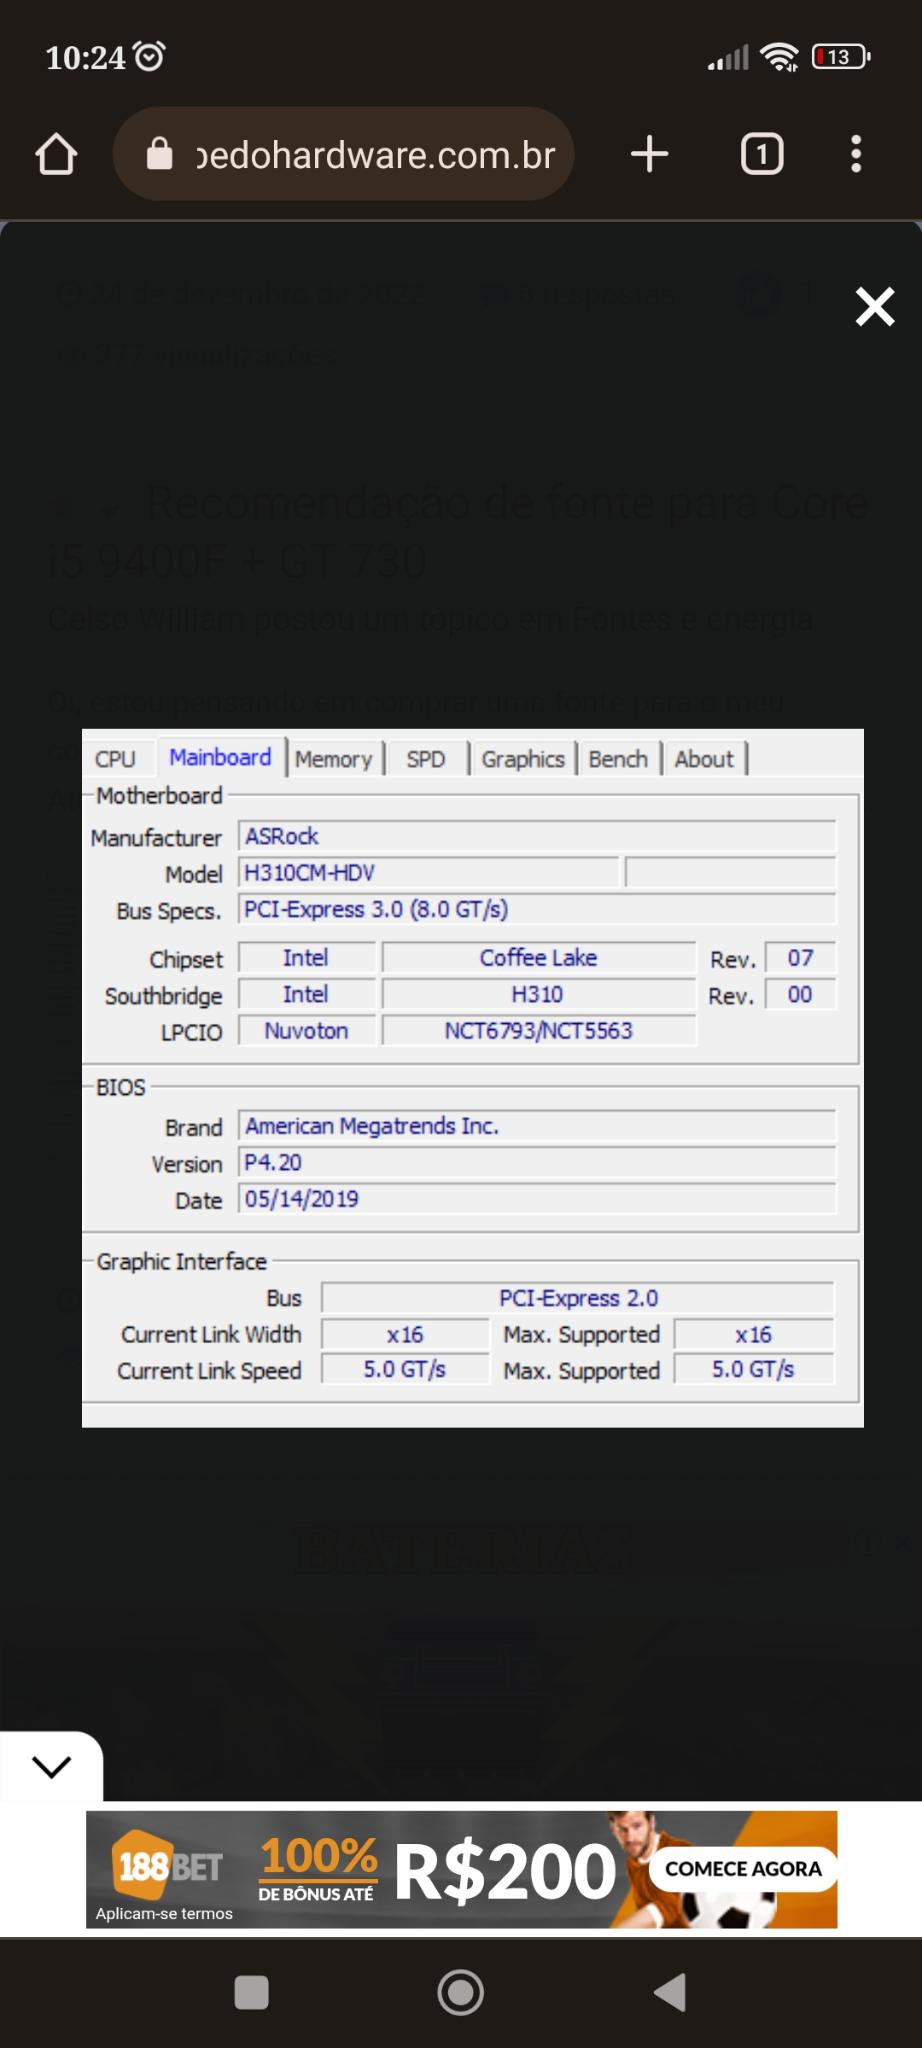Click the southbridge revision value '00'
The image size is (922, 2048).
click(x=800, y=994)
